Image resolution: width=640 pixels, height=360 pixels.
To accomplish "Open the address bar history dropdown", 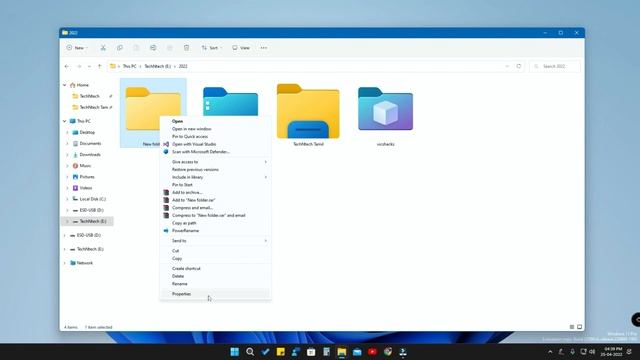I will (507, 66).
